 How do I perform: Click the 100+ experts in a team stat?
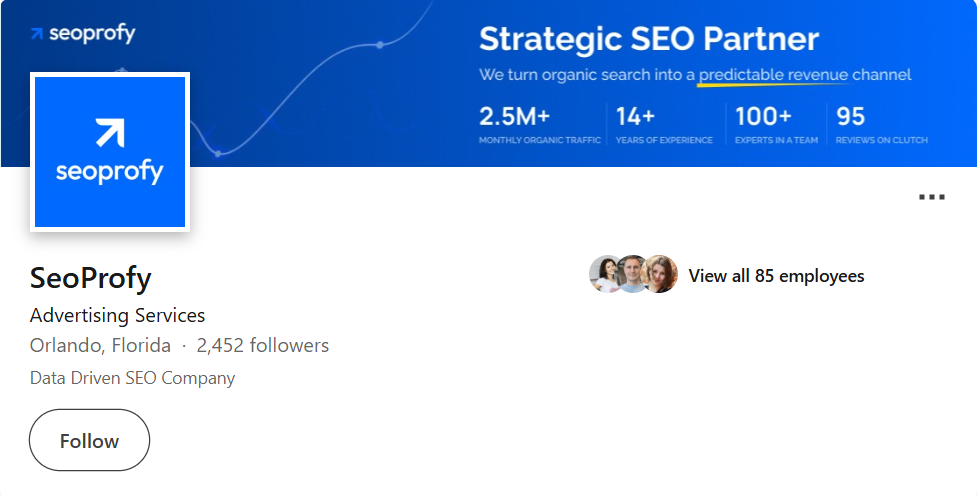point(776,125)
